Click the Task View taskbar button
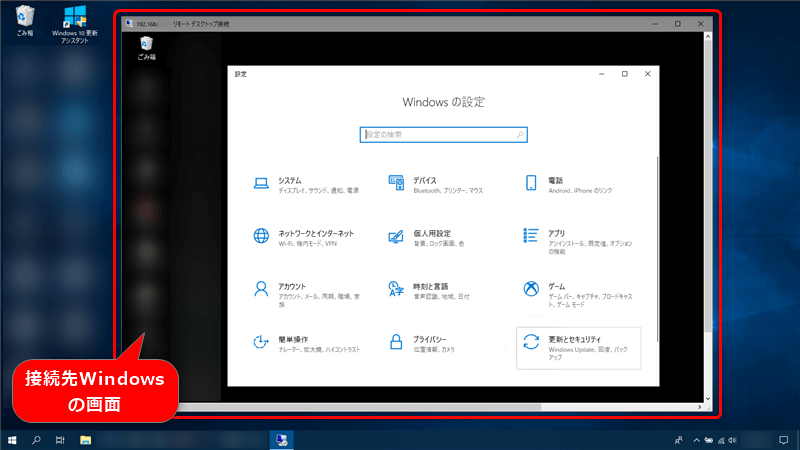The image size is (800, 450). click(60, 440)
